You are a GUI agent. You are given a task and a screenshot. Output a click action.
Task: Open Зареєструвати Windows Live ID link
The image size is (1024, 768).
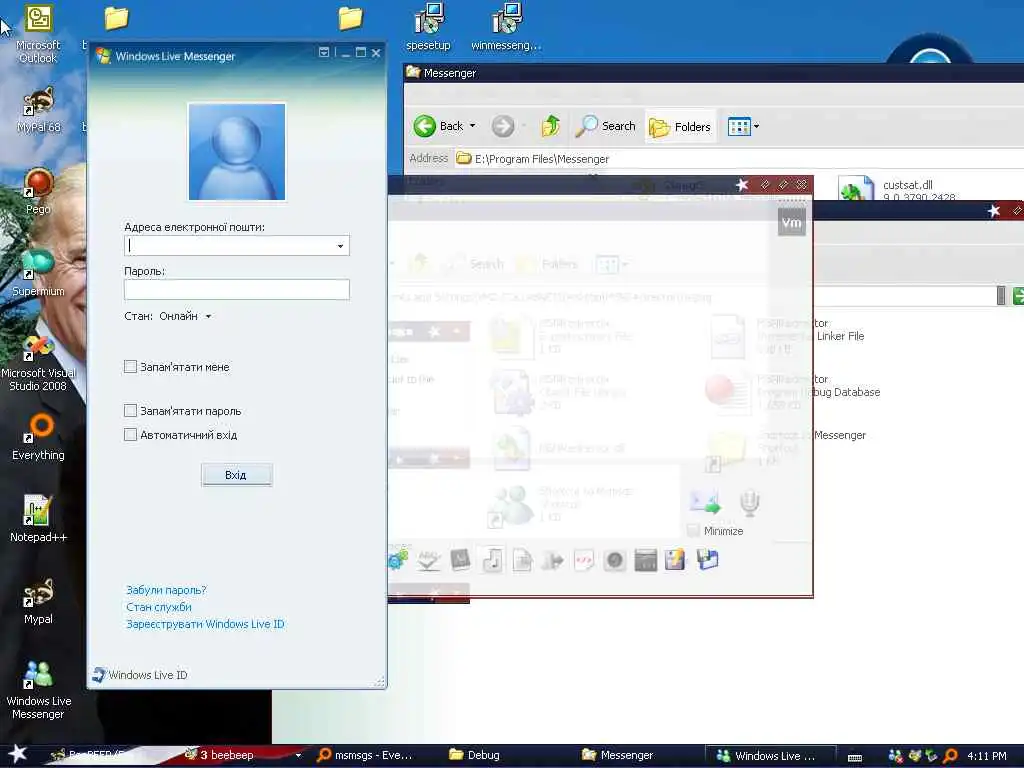click(205, 624)
